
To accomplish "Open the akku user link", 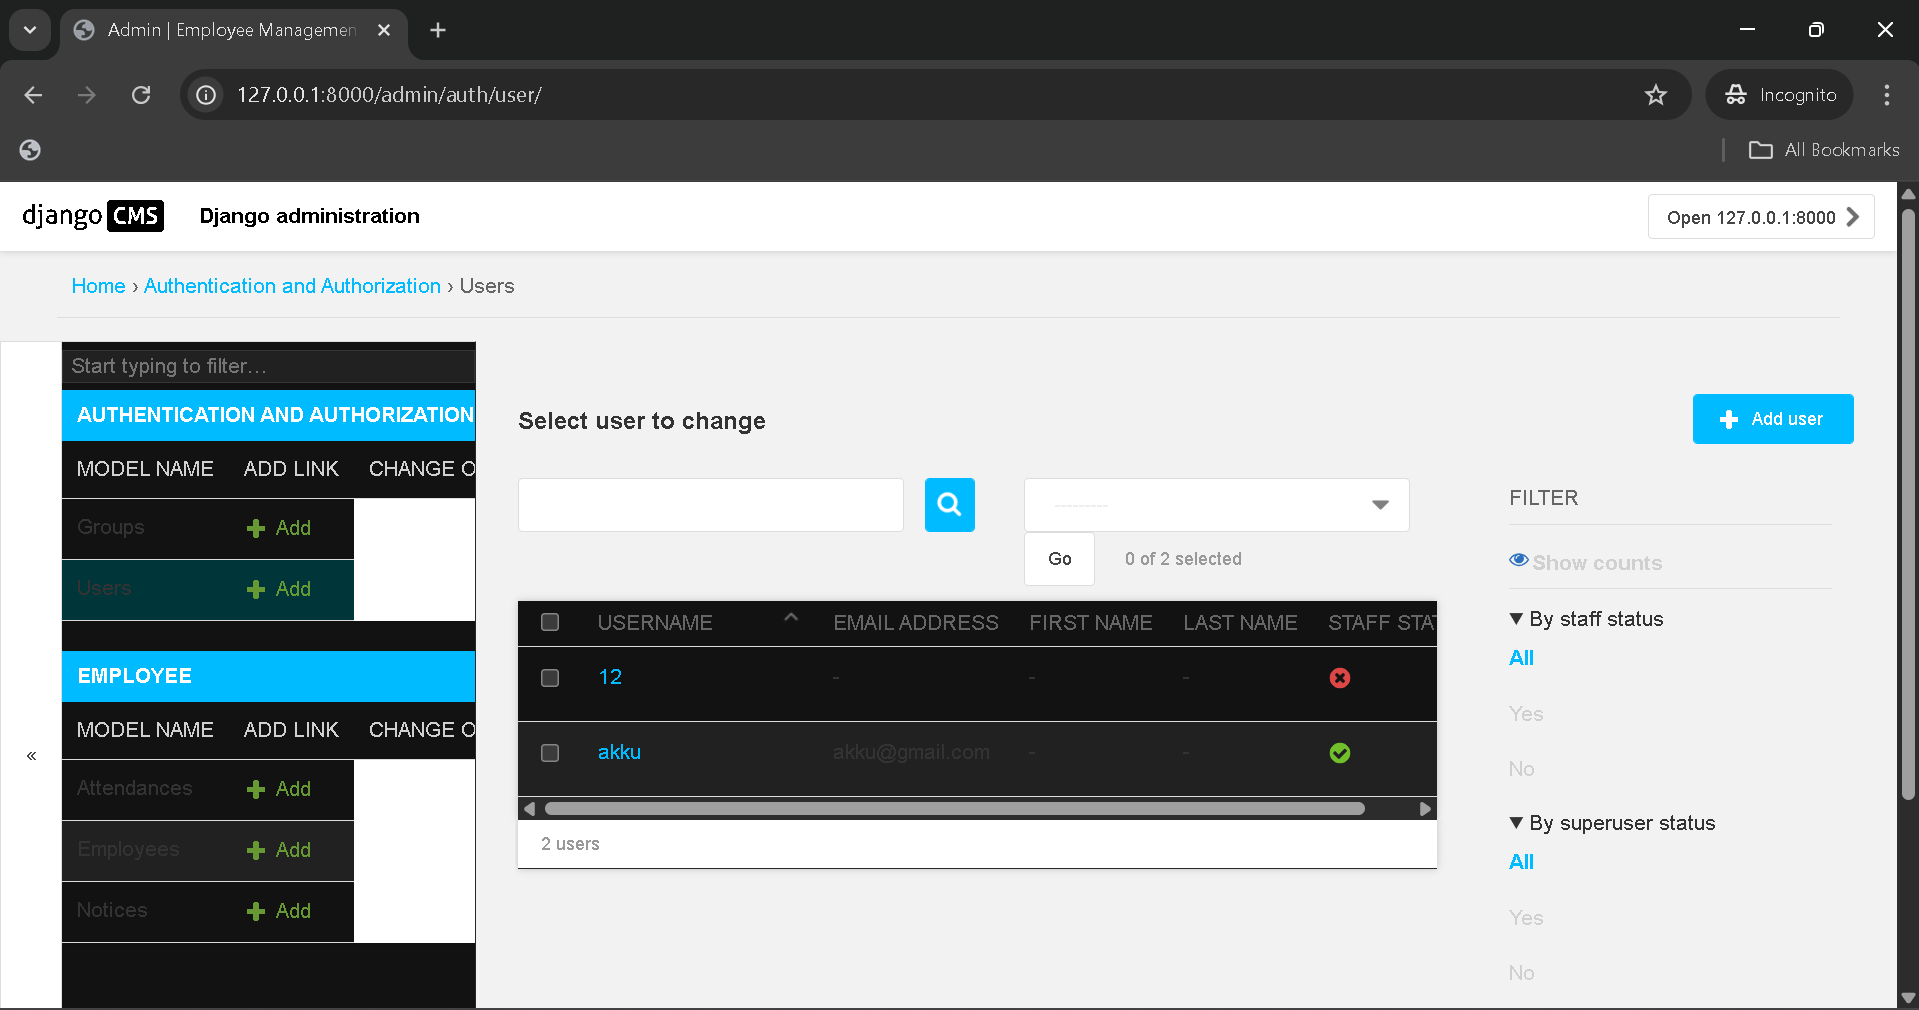I will tap(619, 752).
